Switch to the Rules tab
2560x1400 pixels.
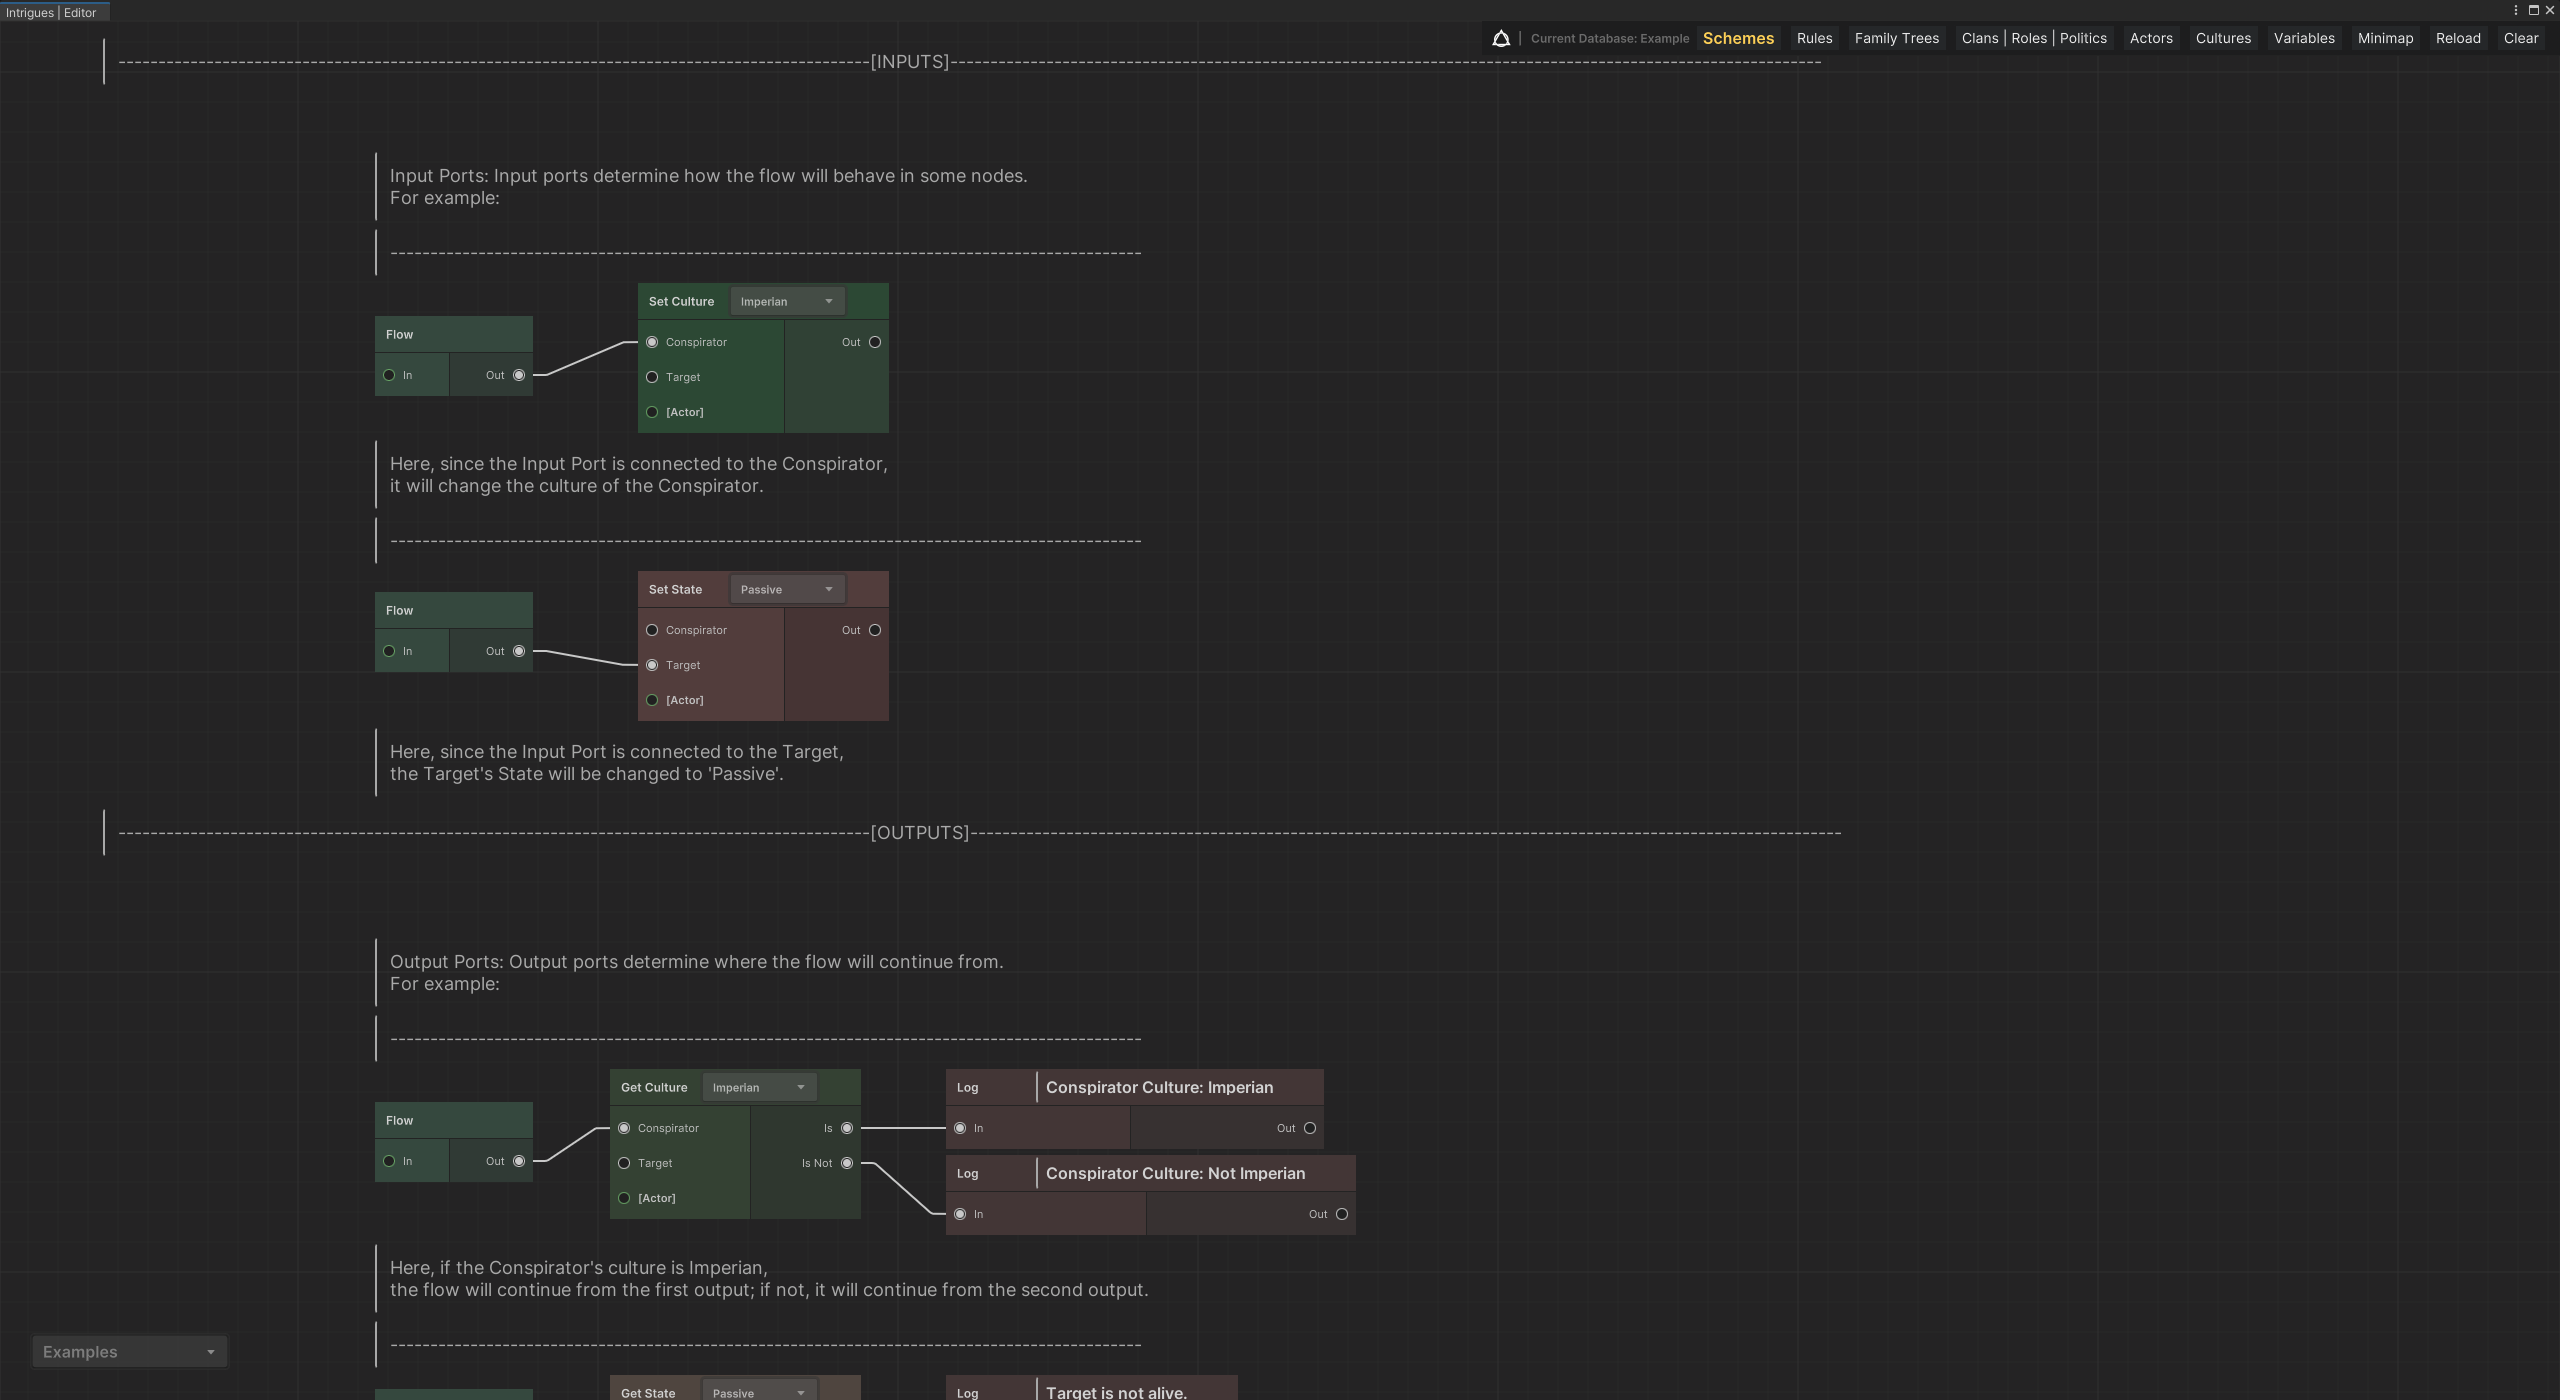[1814, 38]
